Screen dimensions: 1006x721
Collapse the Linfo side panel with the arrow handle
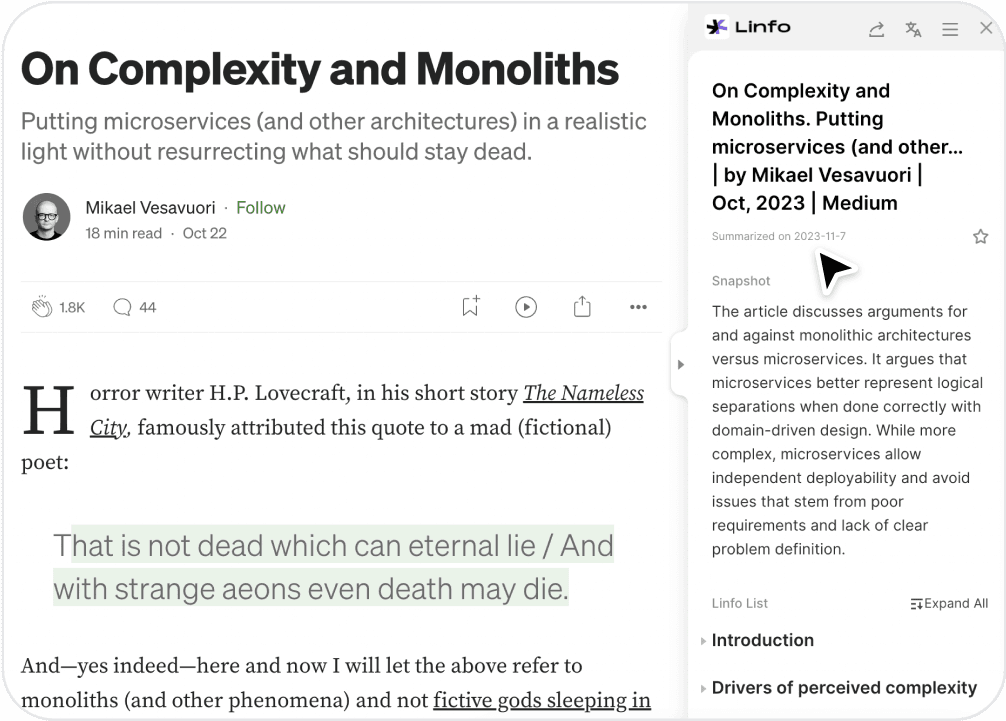point(680,365)
